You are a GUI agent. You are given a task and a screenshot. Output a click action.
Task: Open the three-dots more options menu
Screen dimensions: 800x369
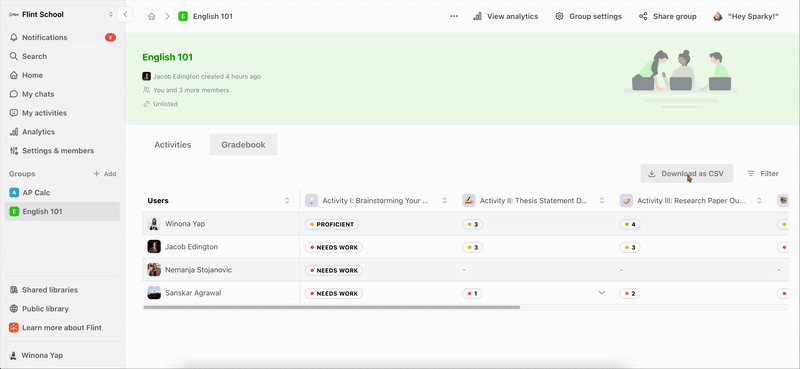[454, 16]
